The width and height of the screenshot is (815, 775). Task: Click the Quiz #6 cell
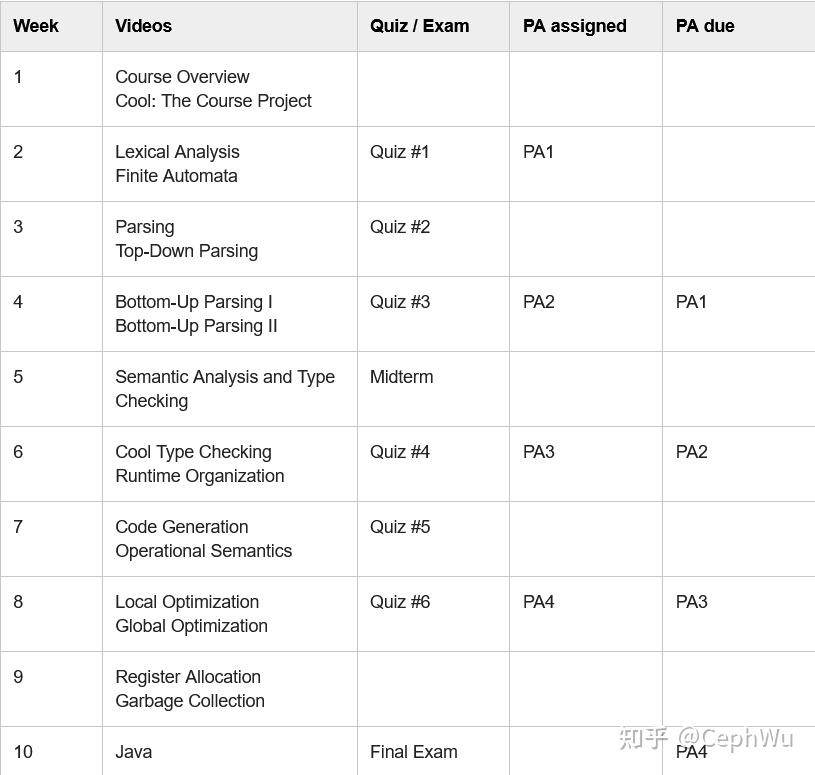click(399, 602)
